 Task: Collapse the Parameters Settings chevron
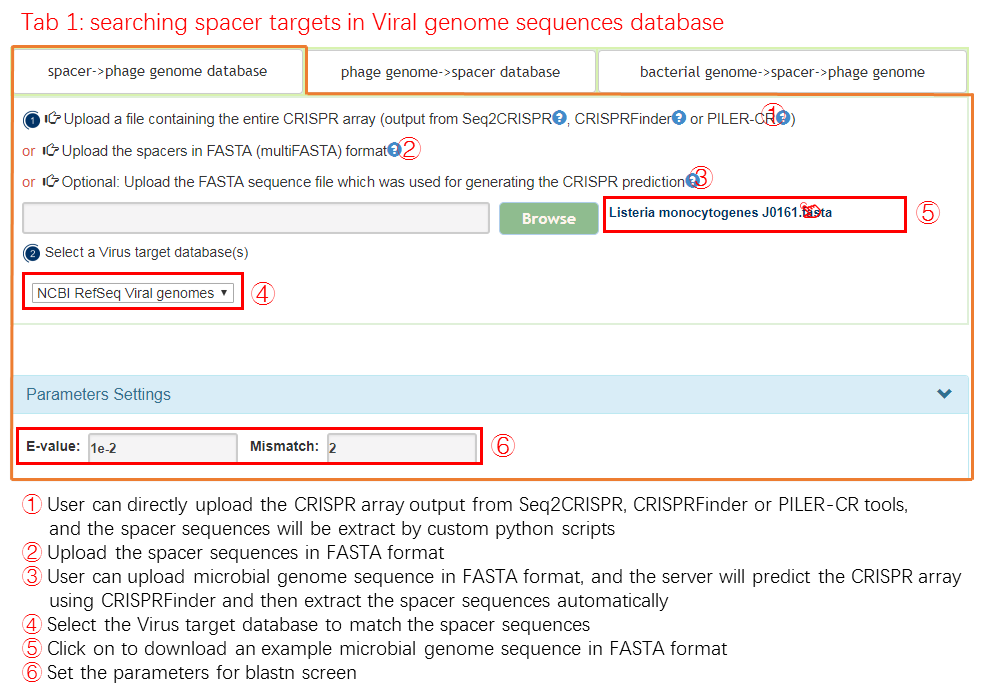pos(944,394)
